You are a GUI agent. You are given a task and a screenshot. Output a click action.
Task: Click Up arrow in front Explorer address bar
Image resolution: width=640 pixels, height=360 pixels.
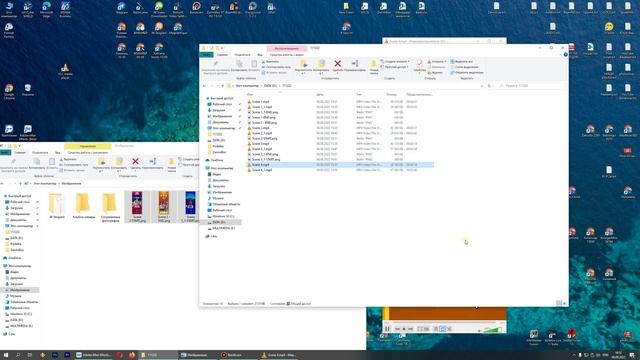(x=222, y=86)
